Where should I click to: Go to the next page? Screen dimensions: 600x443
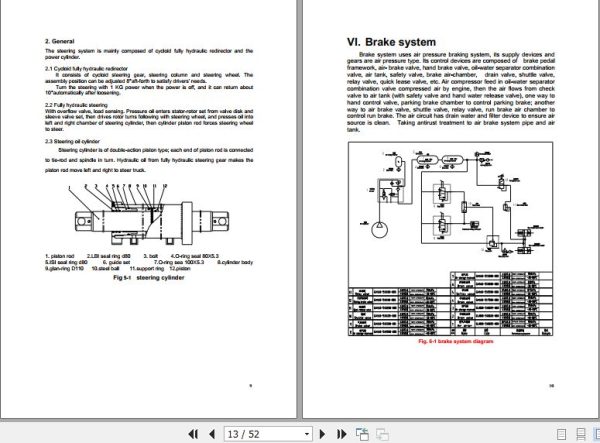(x=322, y=434)
